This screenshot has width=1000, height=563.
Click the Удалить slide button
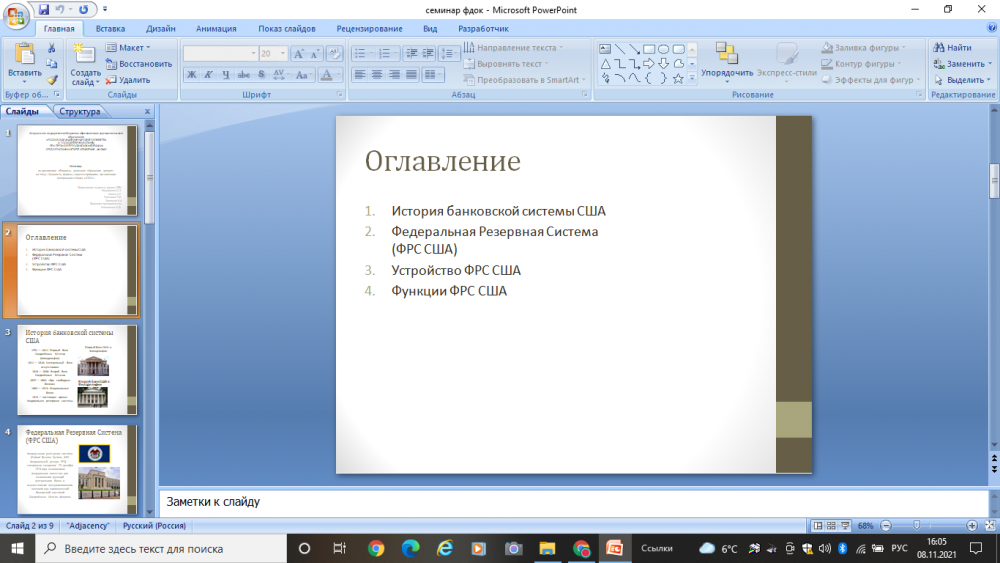pos(128,80)
